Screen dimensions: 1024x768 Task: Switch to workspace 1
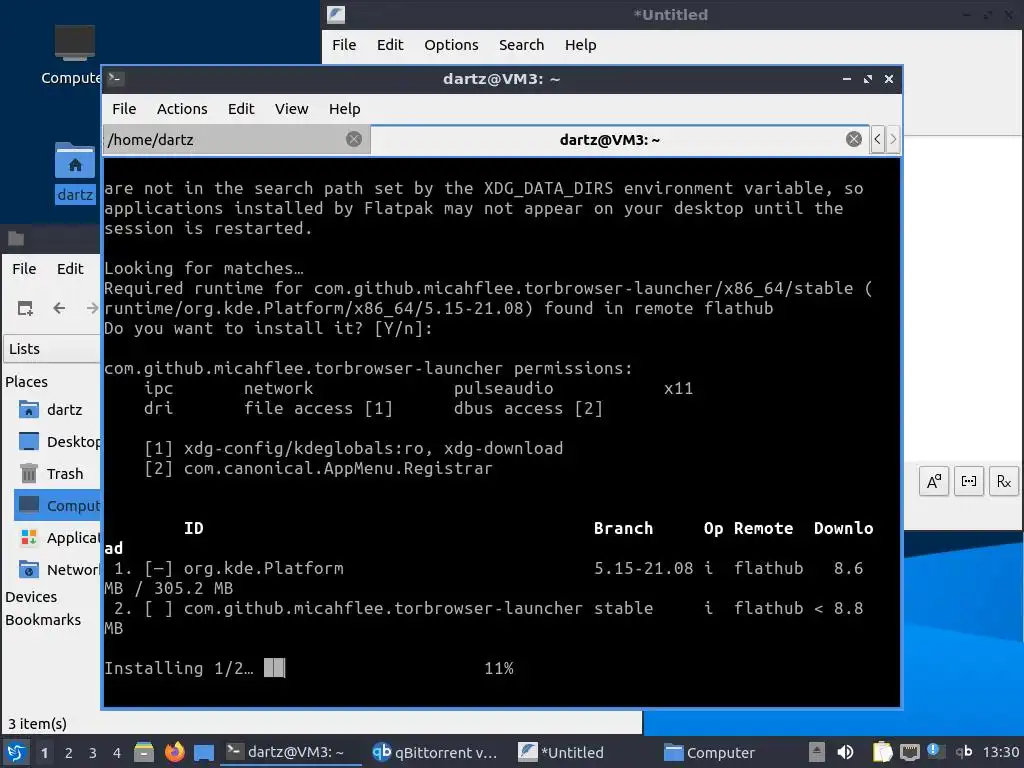tap(44, 753)
